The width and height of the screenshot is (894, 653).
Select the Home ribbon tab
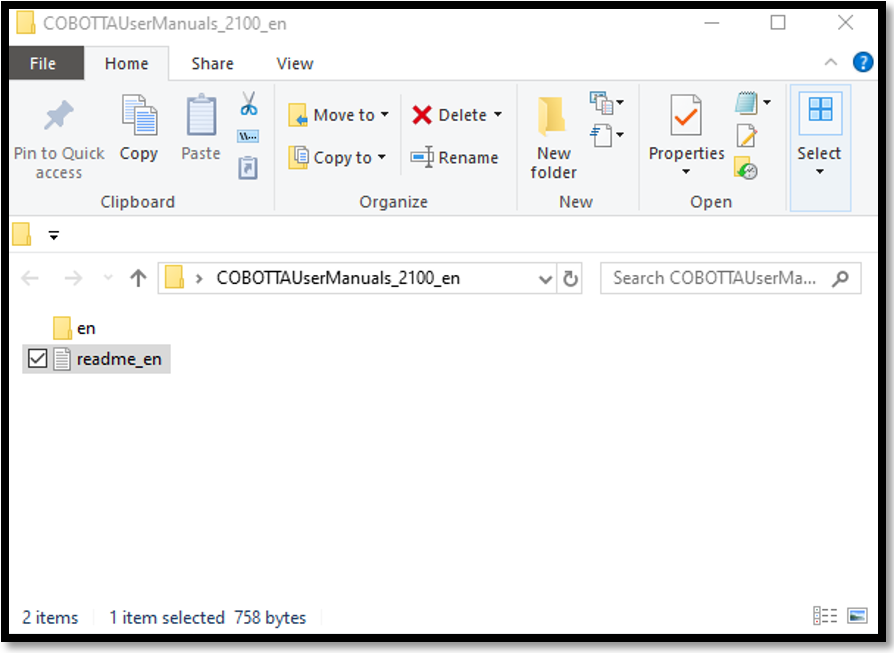coord(127,63)
